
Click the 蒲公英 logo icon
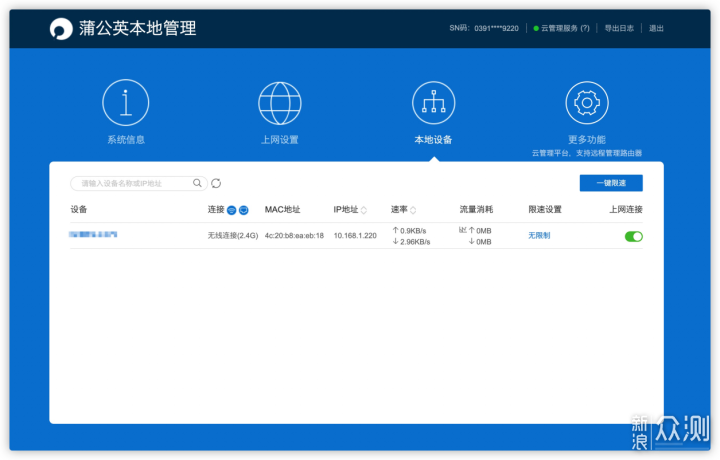coord(61,29)
